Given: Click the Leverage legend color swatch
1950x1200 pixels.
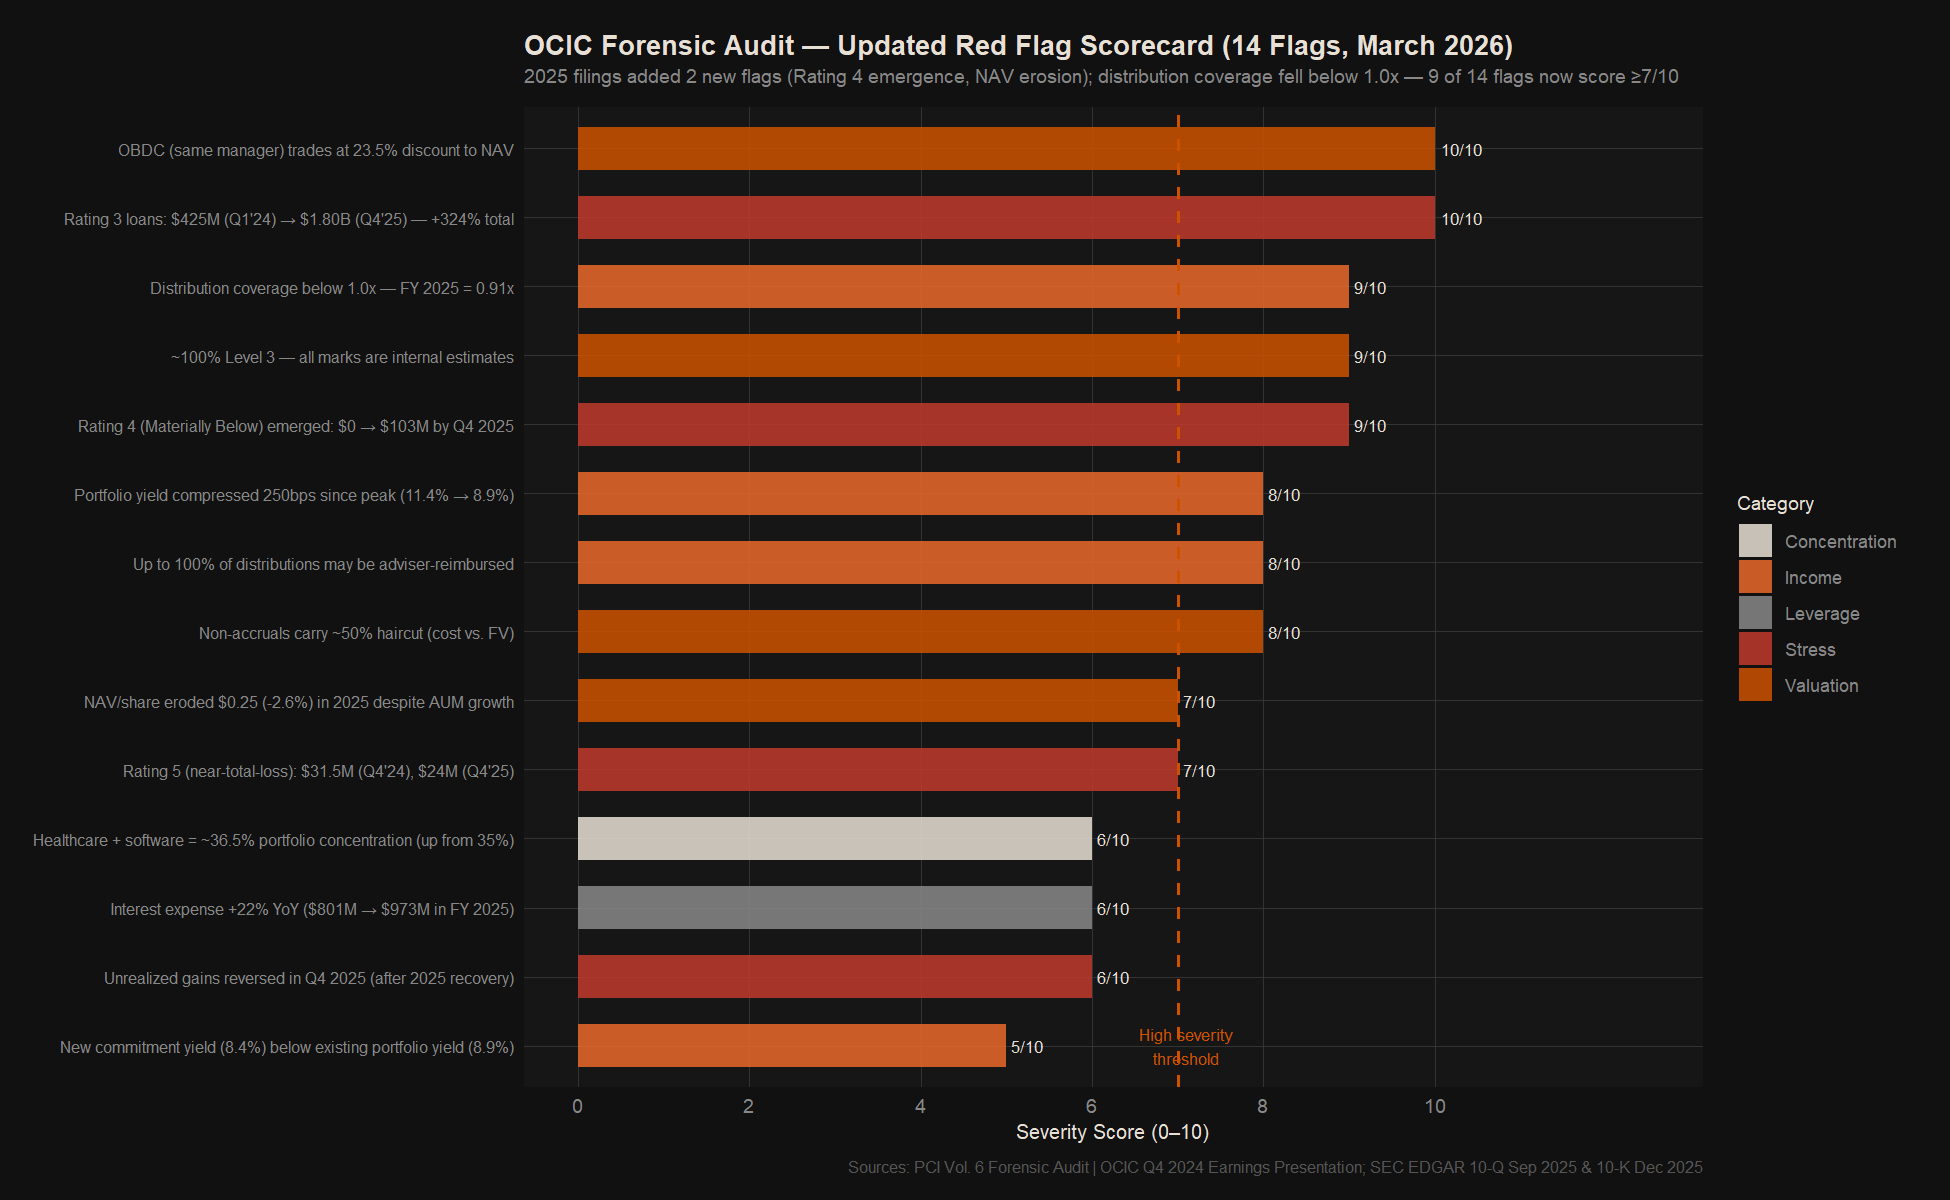Looking at the screenshot, I should coord(1755,613).
